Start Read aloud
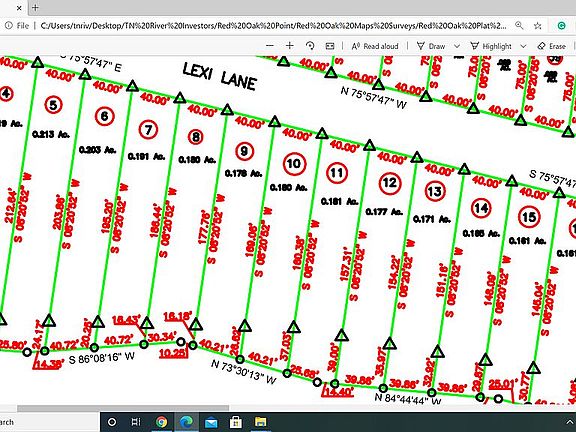The height and width of the screenshot is (432, 576). pos(375,46)
